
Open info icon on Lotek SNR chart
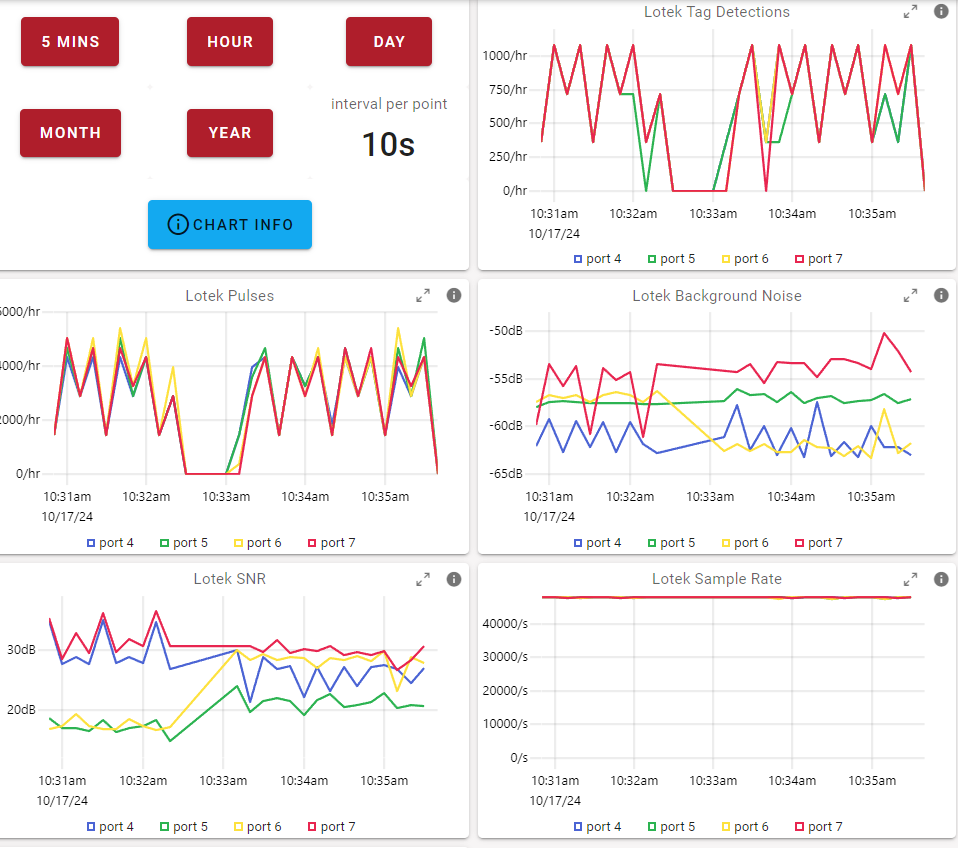point(453,579)
